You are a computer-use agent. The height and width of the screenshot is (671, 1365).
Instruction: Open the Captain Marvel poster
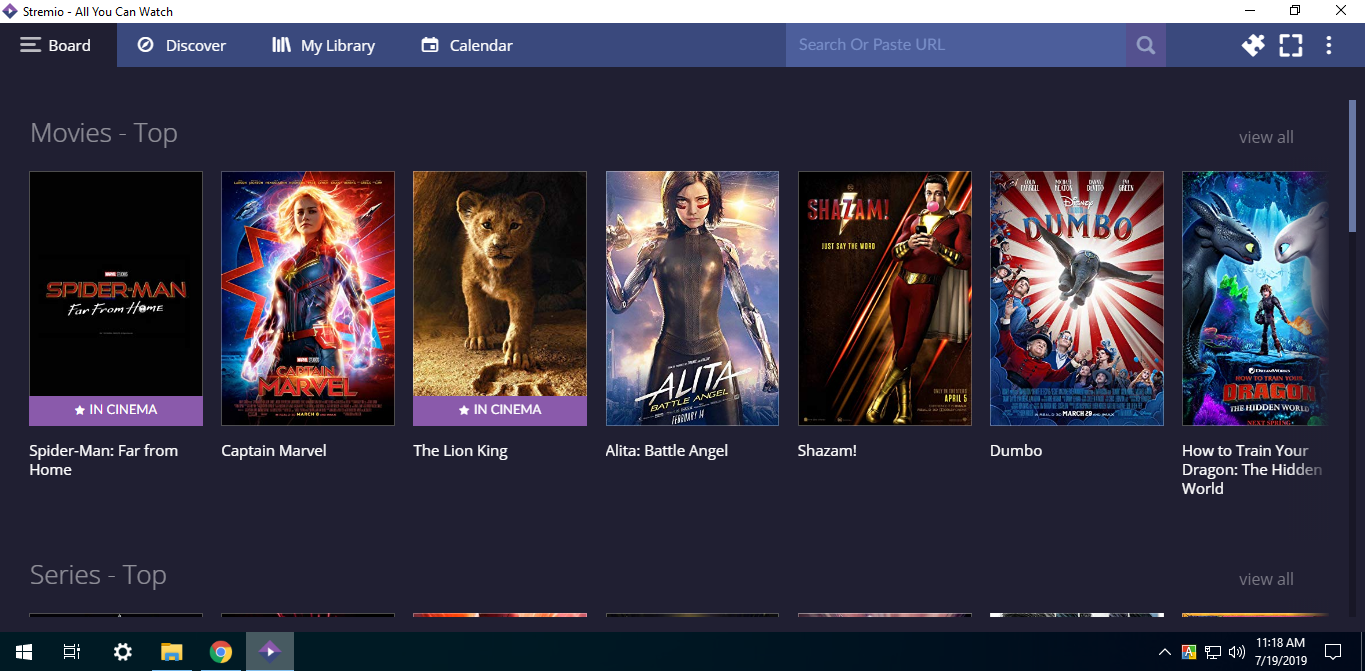(x=308, y=298)
